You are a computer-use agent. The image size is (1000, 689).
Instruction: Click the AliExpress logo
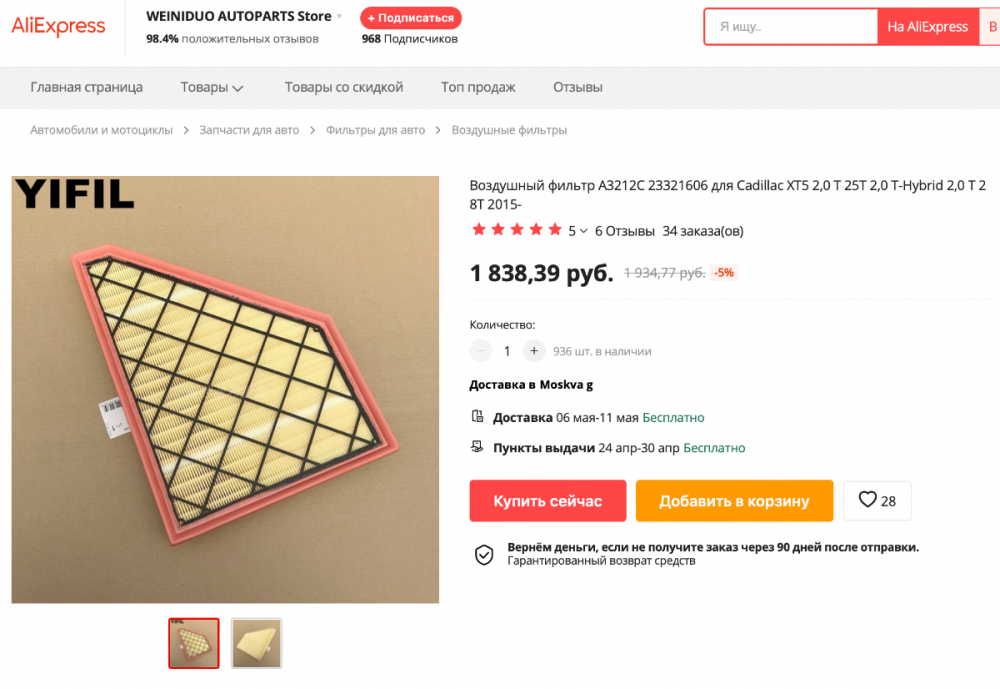58,27
